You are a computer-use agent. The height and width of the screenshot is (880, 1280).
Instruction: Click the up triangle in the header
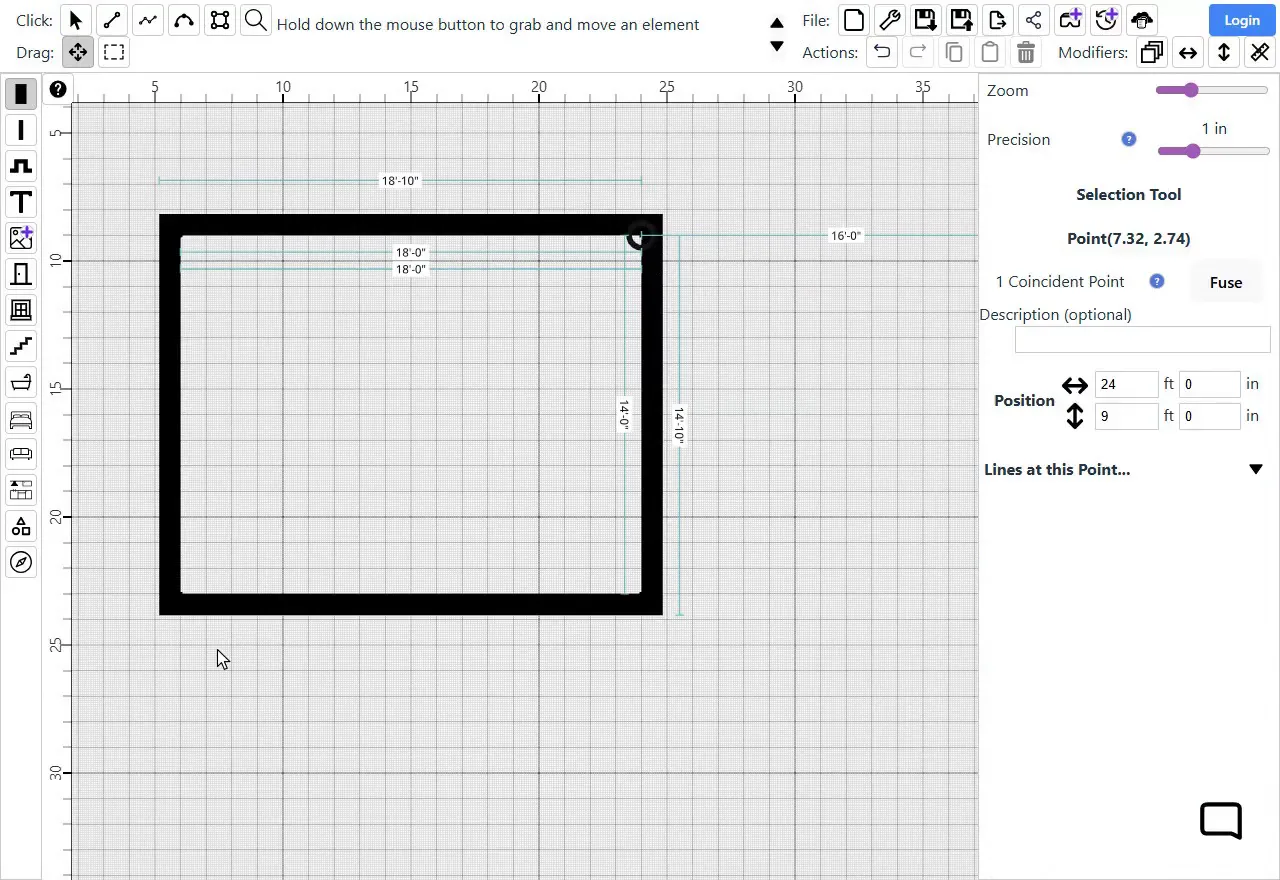tap(777, 23)
